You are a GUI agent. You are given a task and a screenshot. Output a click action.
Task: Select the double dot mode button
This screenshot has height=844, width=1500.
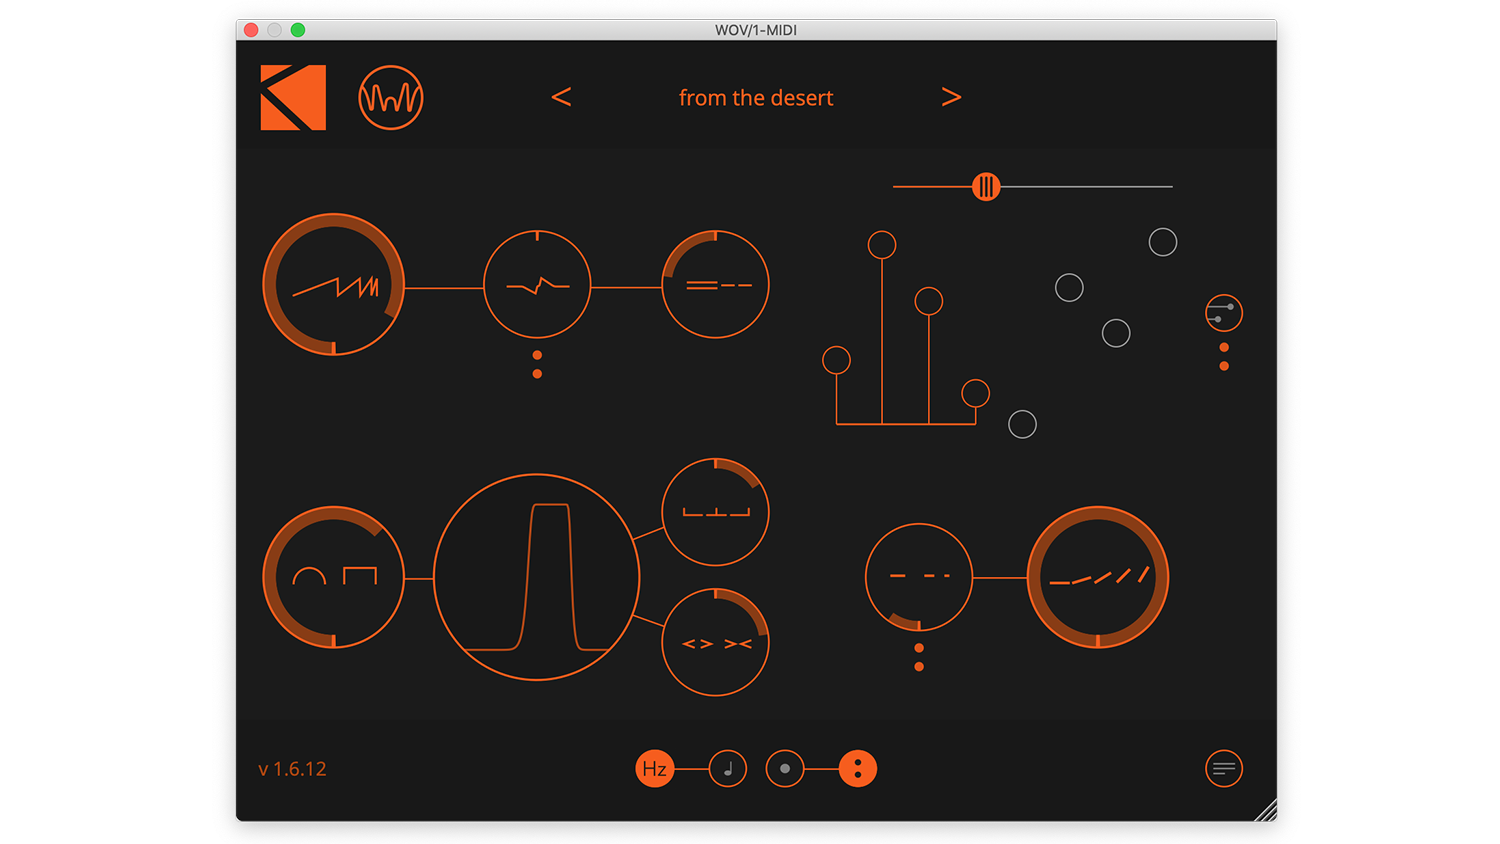pyautogui.click(x=858, y=768)
